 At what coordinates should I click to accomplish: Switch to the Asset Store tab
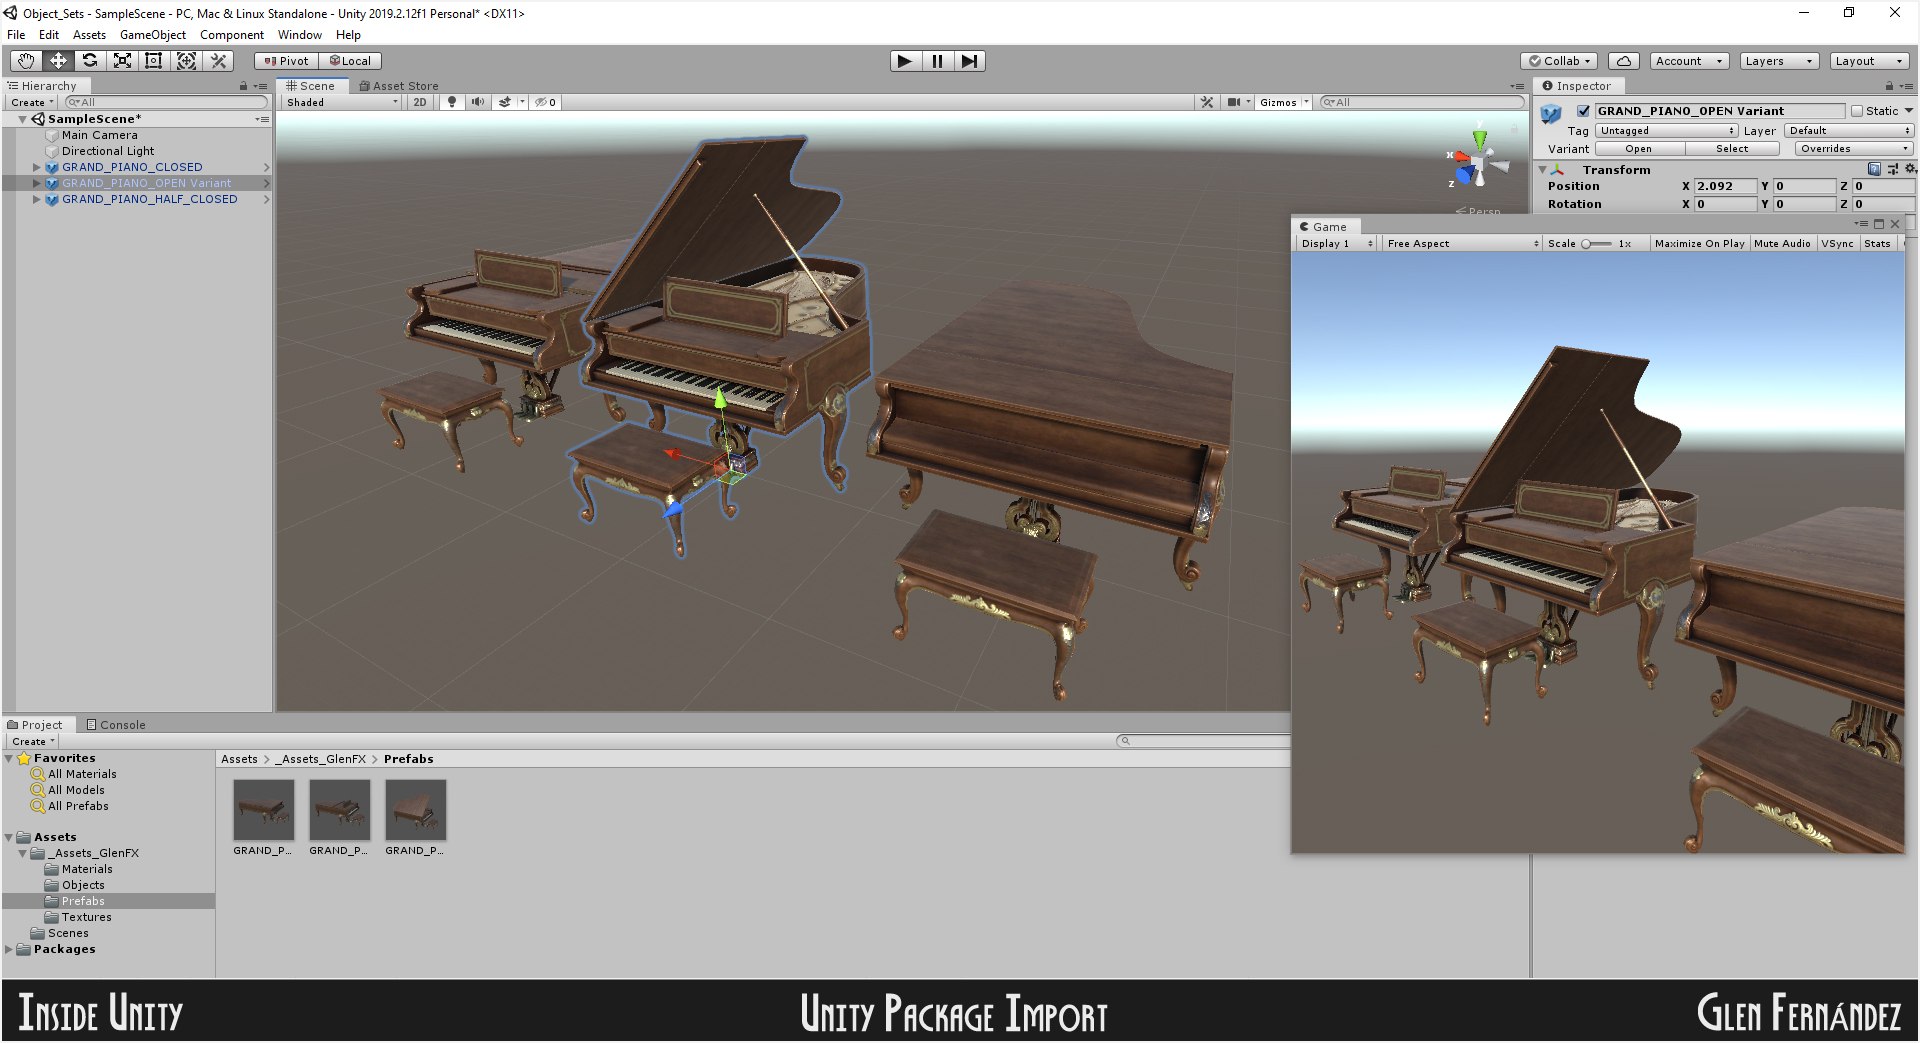click(399, 86)
